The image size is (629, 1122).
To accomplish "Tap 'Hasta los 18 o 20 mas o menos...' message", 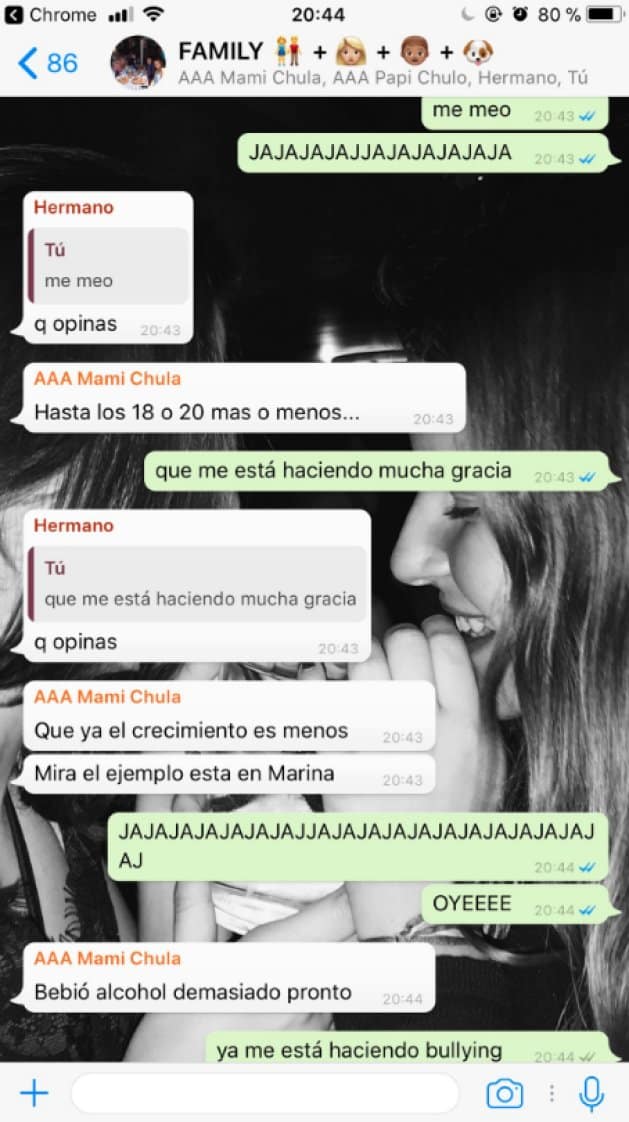I will (x=244, y=398).
